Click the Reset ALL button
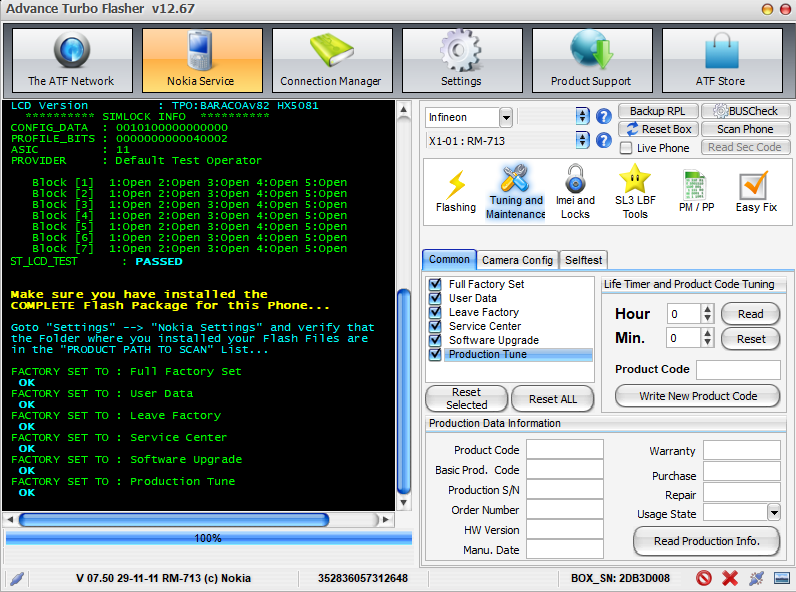The image size is (796, 592). click(552, 399)
